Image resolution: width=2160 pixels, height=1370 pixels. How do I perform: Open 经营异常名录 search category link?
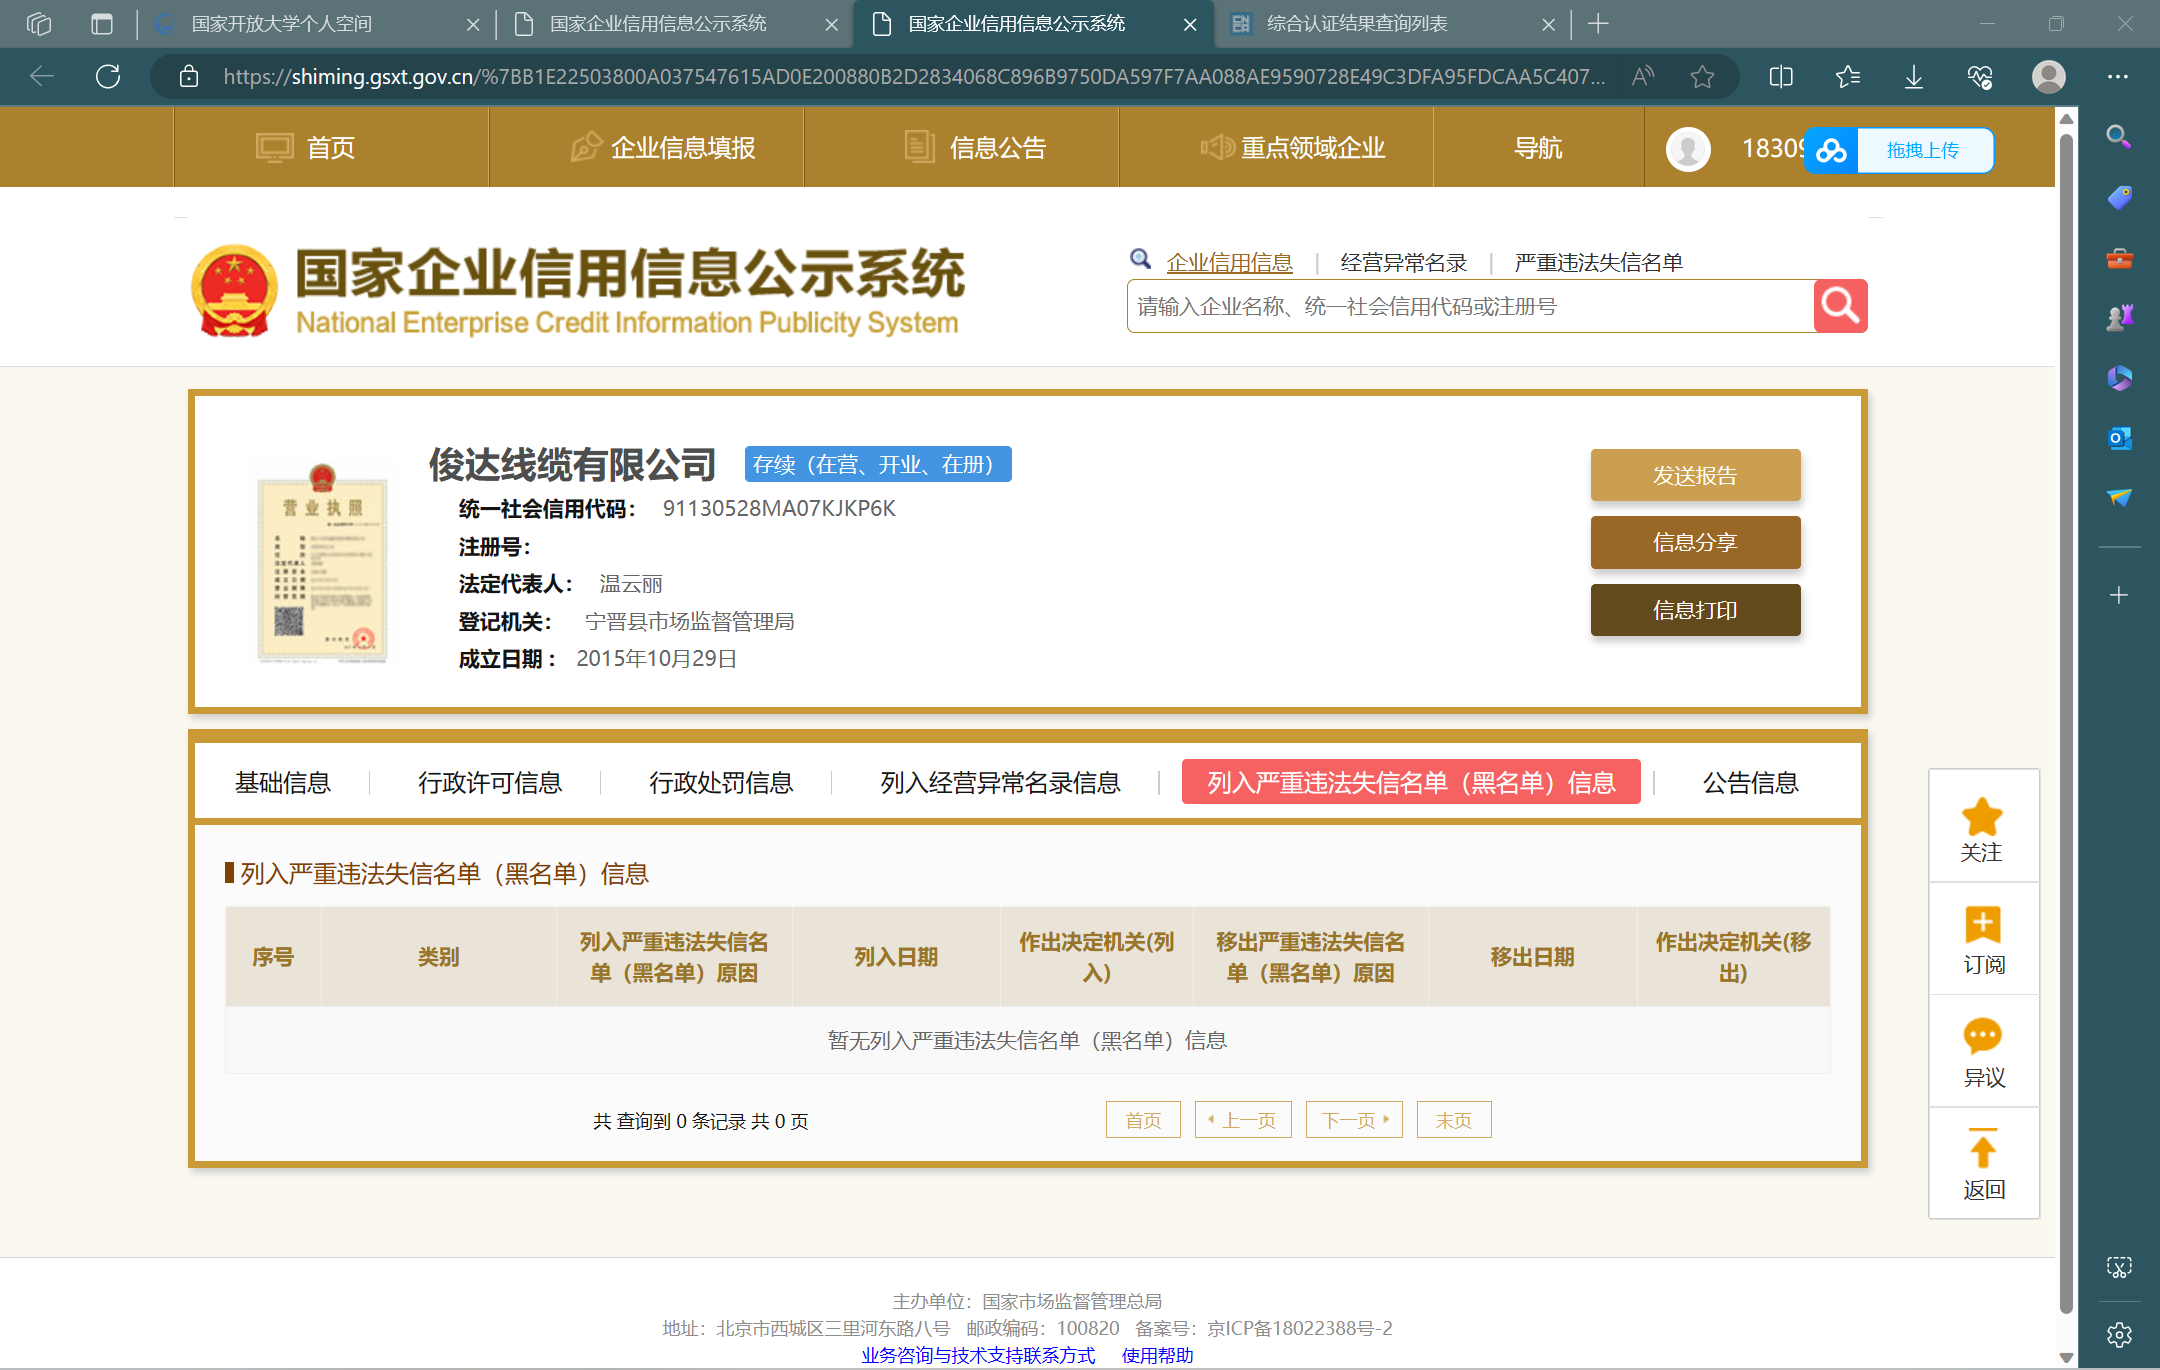coord(1403,263)
